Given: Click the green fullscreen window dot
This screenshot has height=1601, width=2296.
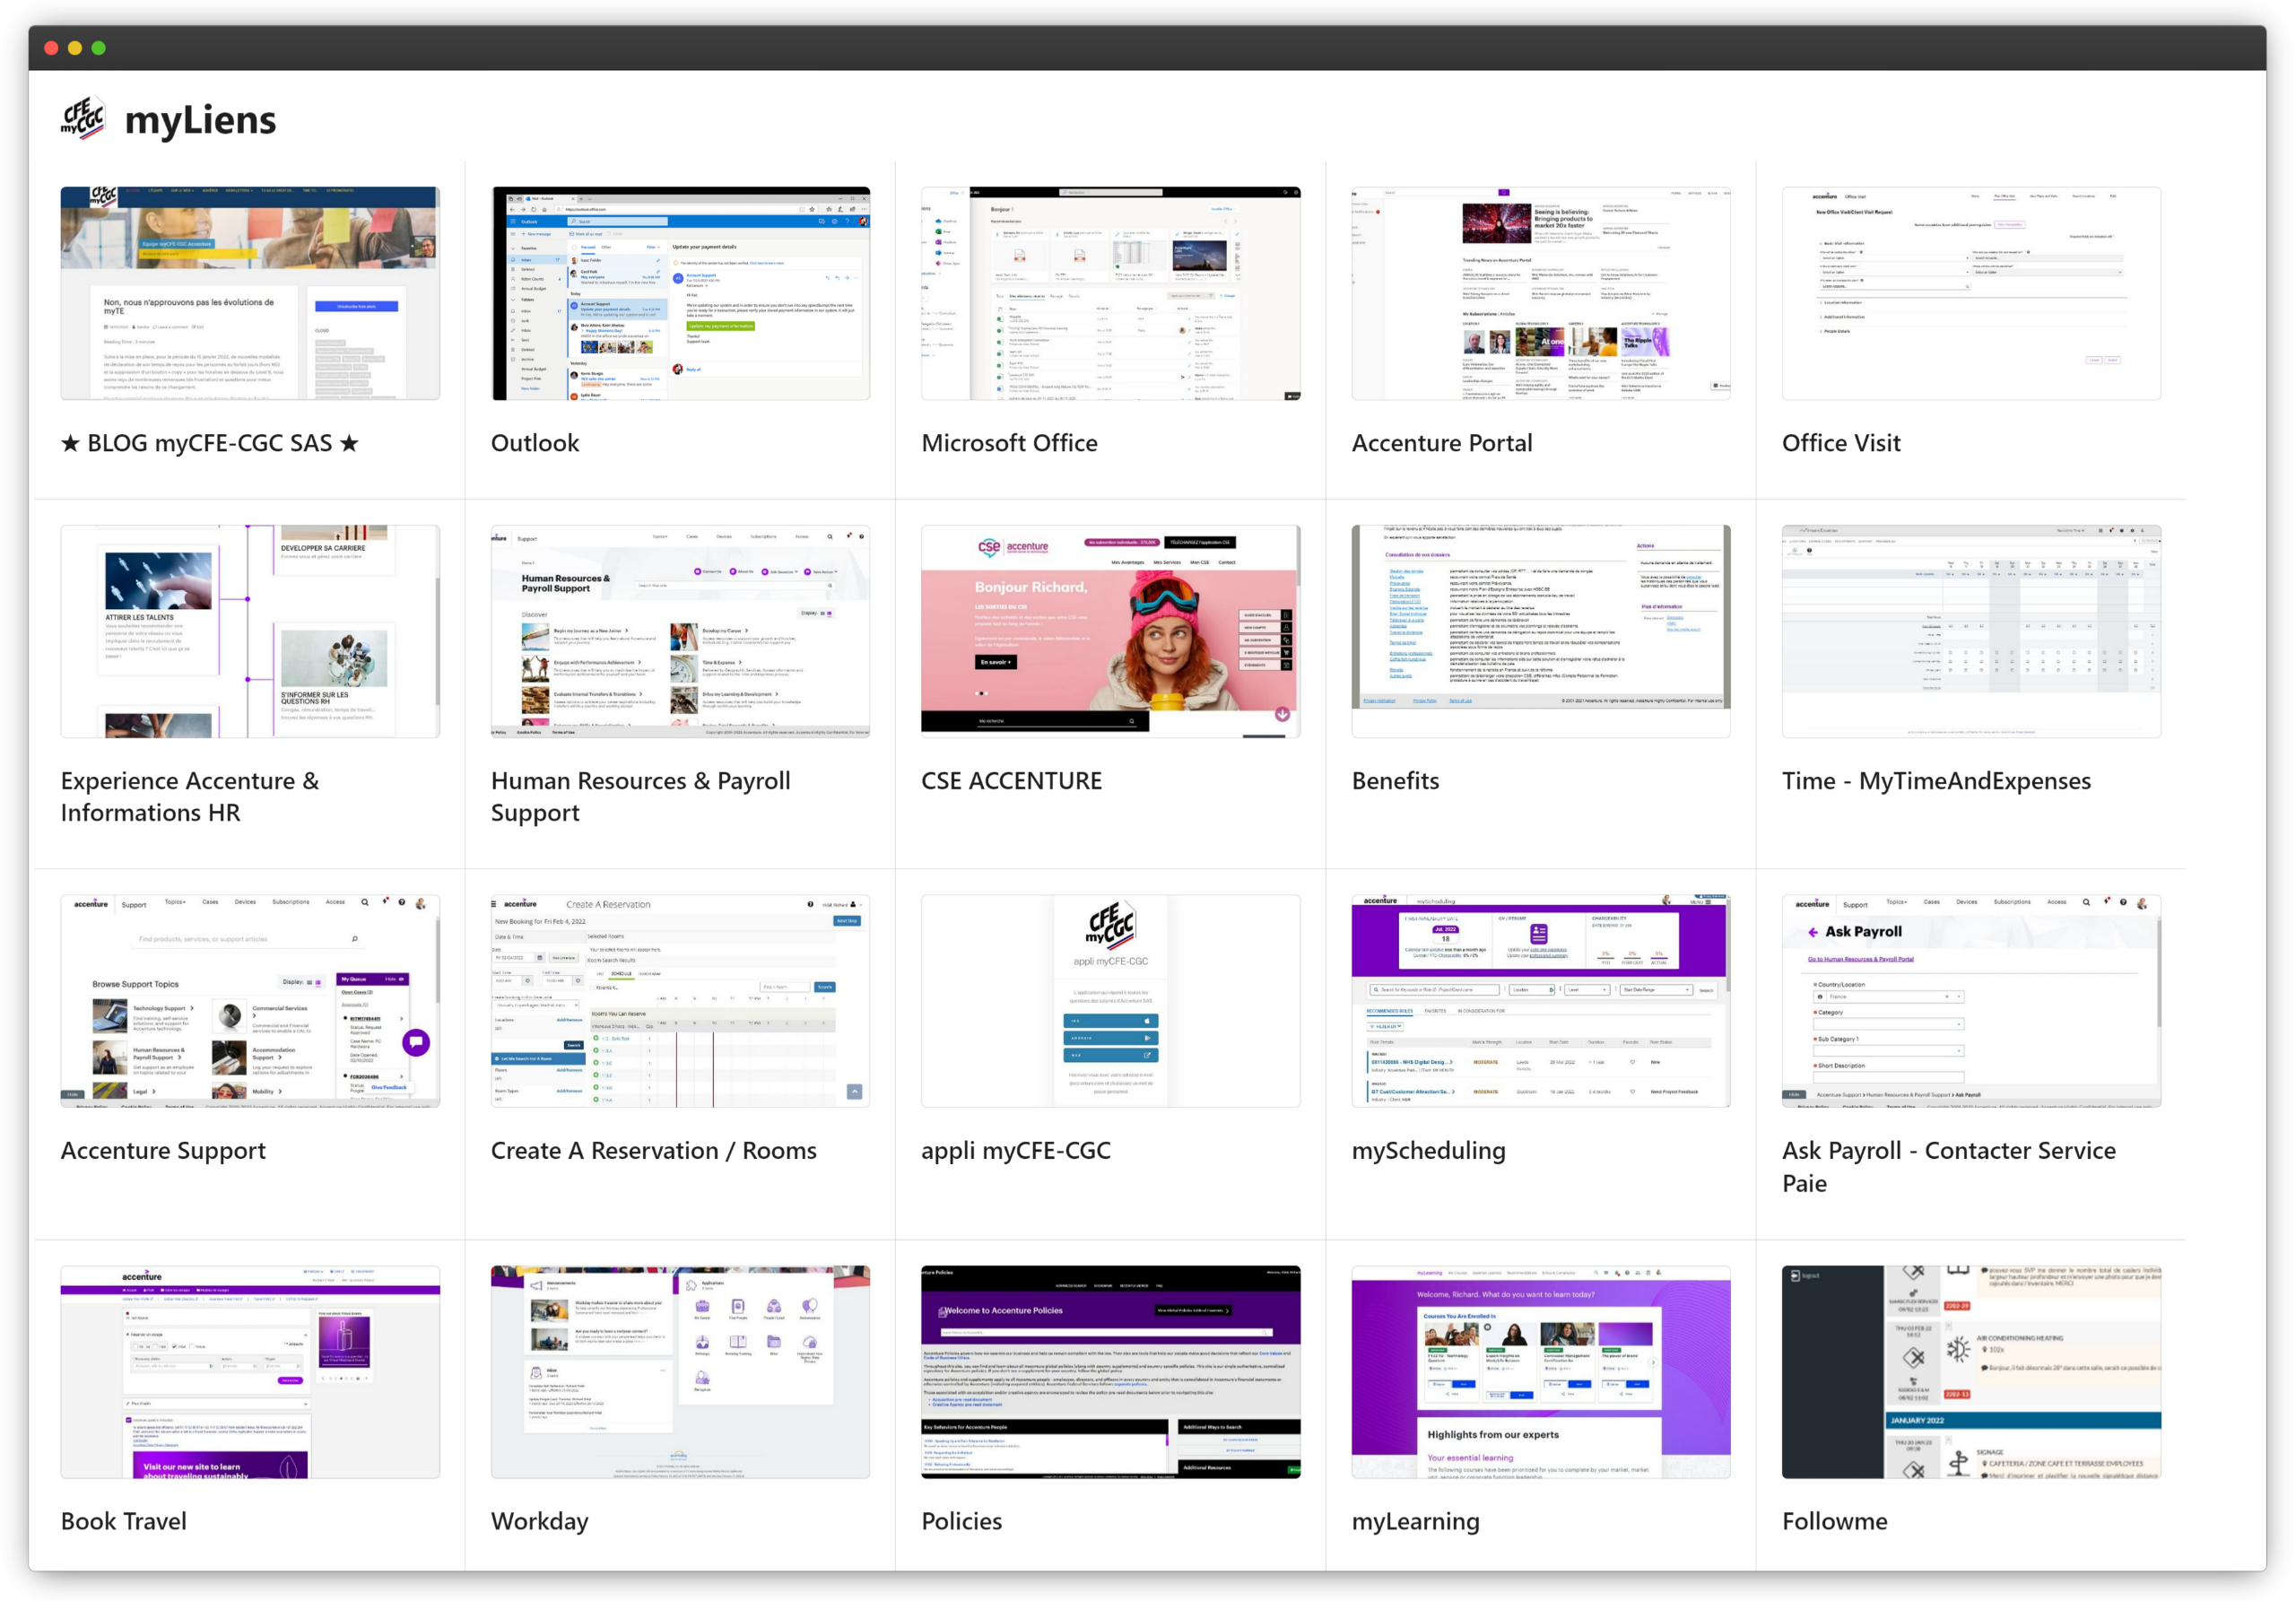Looking at the screenshot, I should tap(98, 48).
